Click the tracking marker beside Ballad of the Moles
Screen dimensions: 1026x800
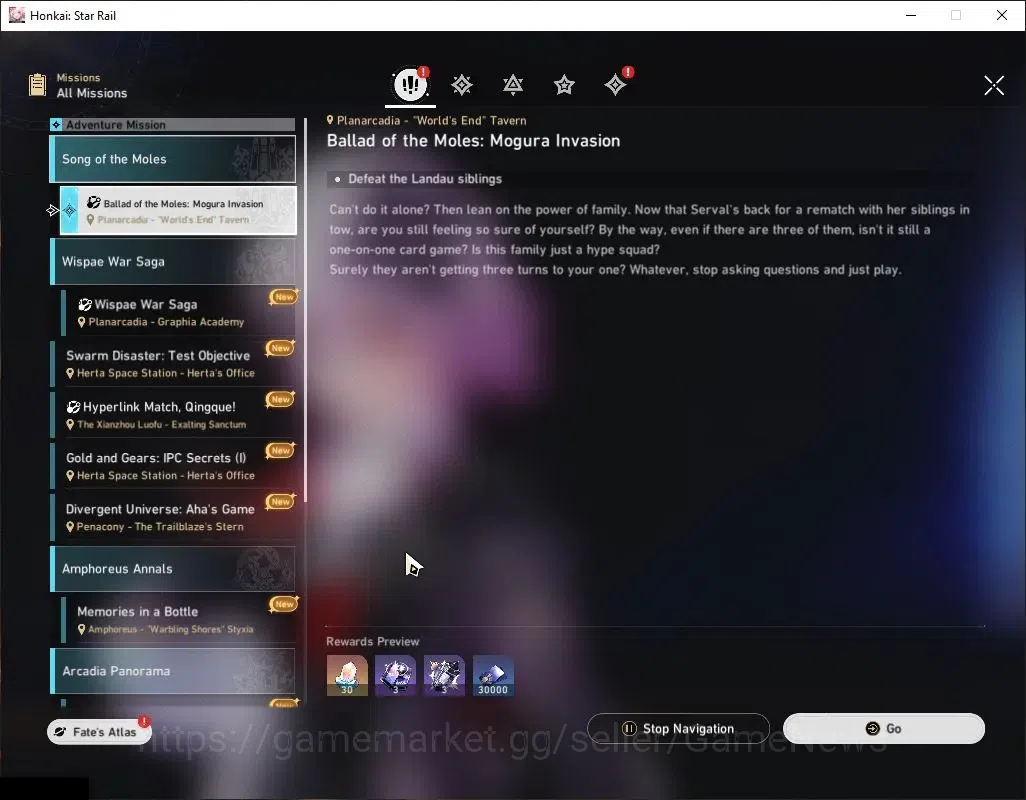pyautogui.click(x=53, y=211)
